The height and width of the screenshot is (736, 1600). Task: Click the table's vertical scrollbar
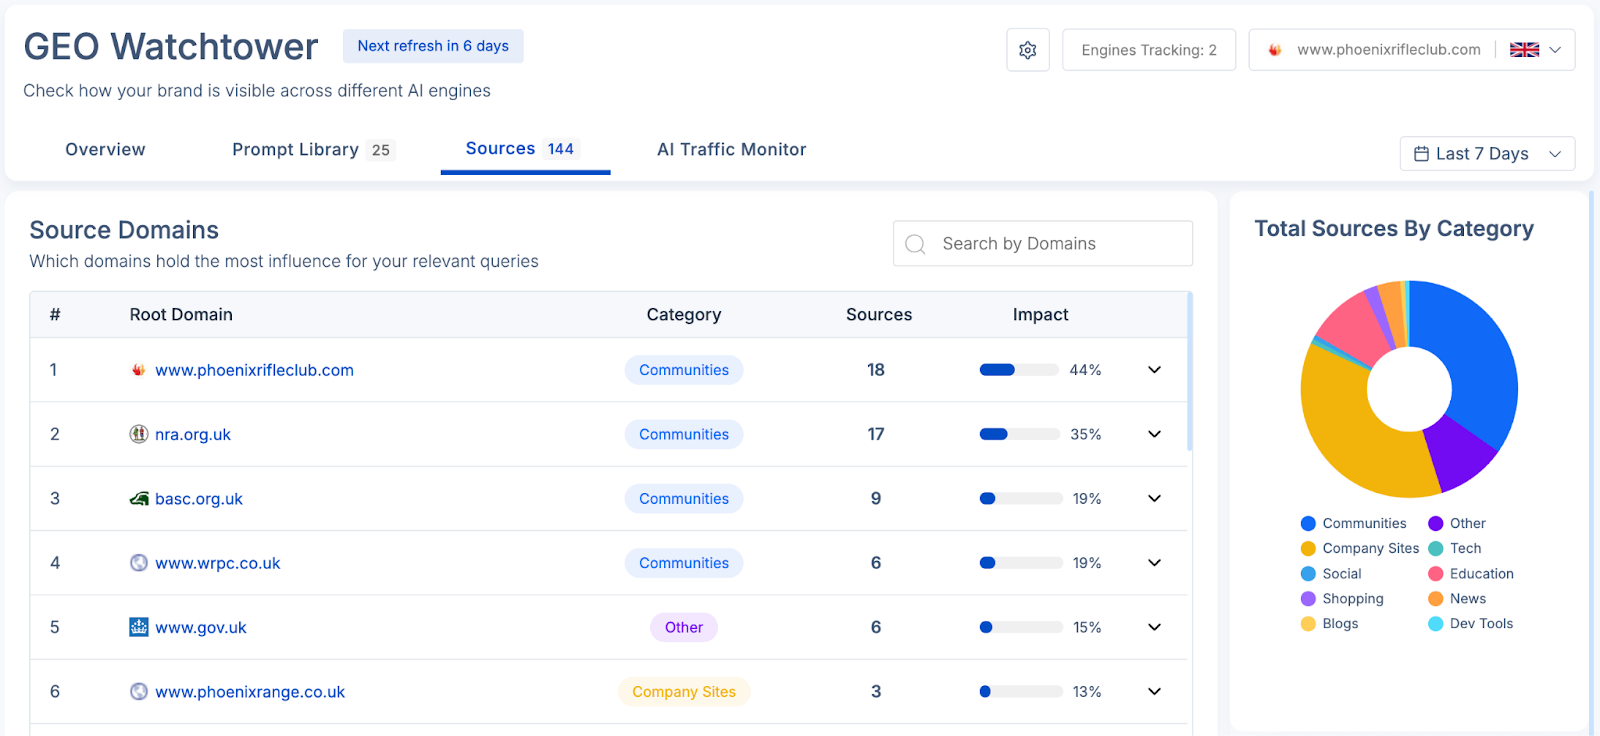[x=1190, y=371]
